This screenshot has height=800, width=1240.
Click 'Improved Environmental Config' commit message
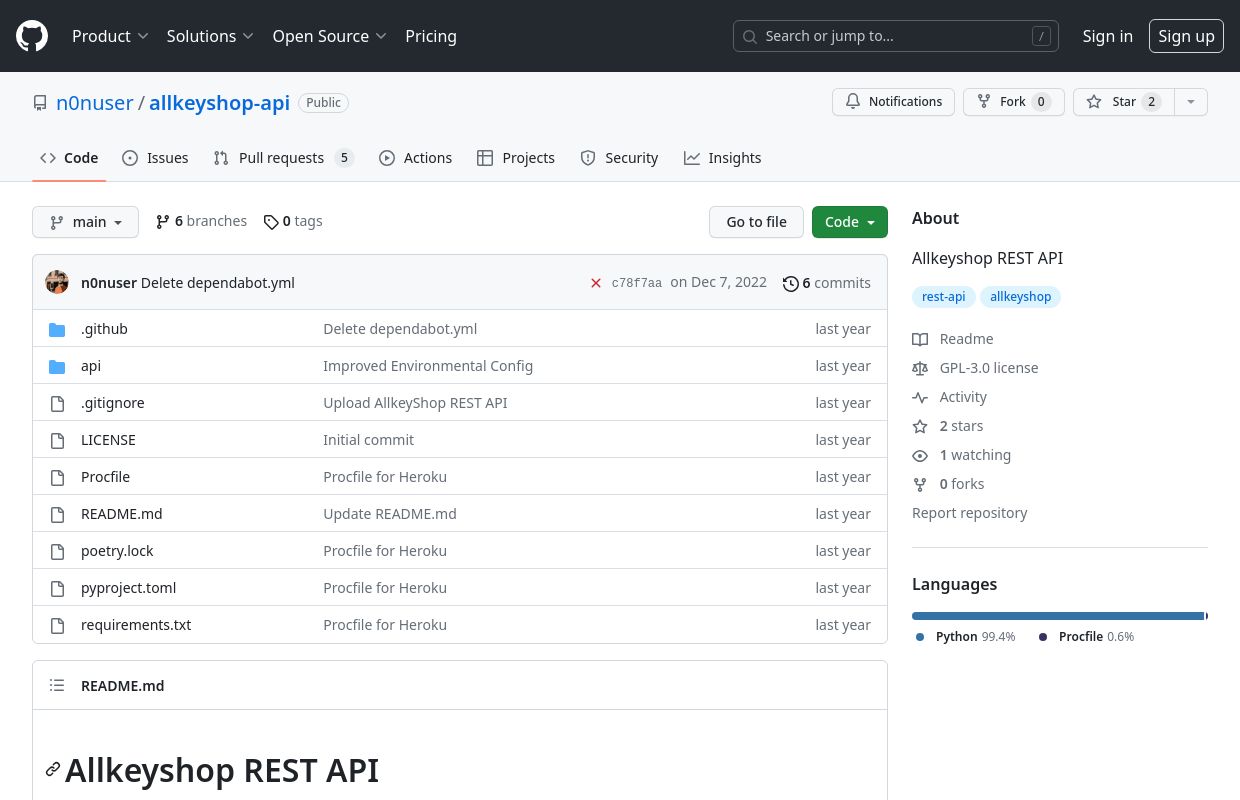[x=428, y=366]
